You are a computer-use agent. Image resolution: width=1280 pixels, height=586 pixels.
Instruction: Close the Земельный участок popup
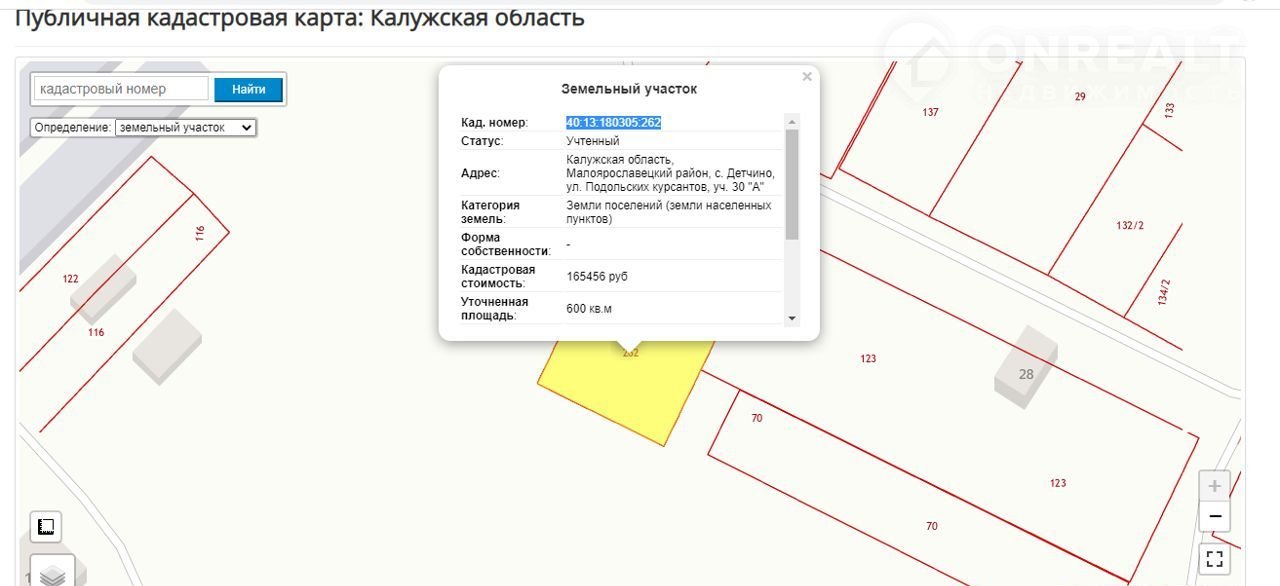tap(807, 76)
